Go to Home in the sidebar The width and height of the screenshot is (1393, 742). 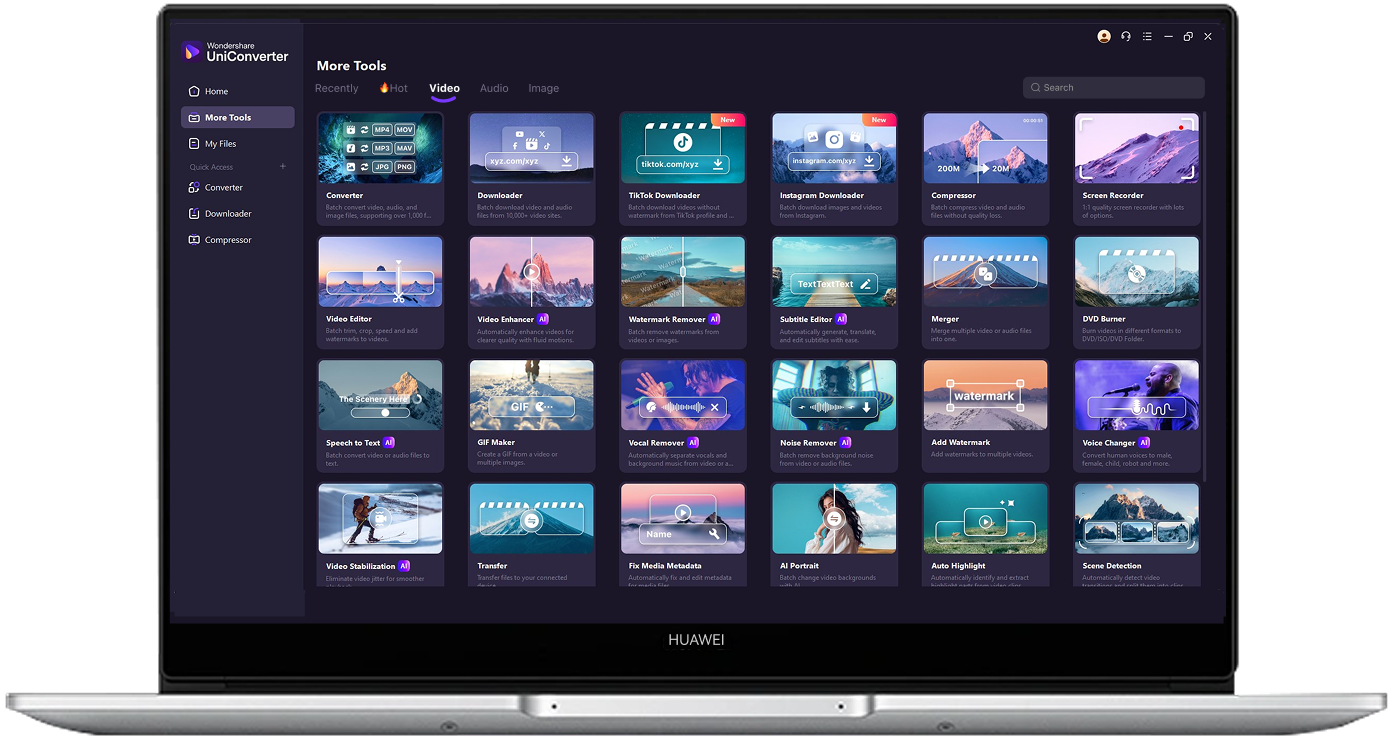(x=238, y=91)
